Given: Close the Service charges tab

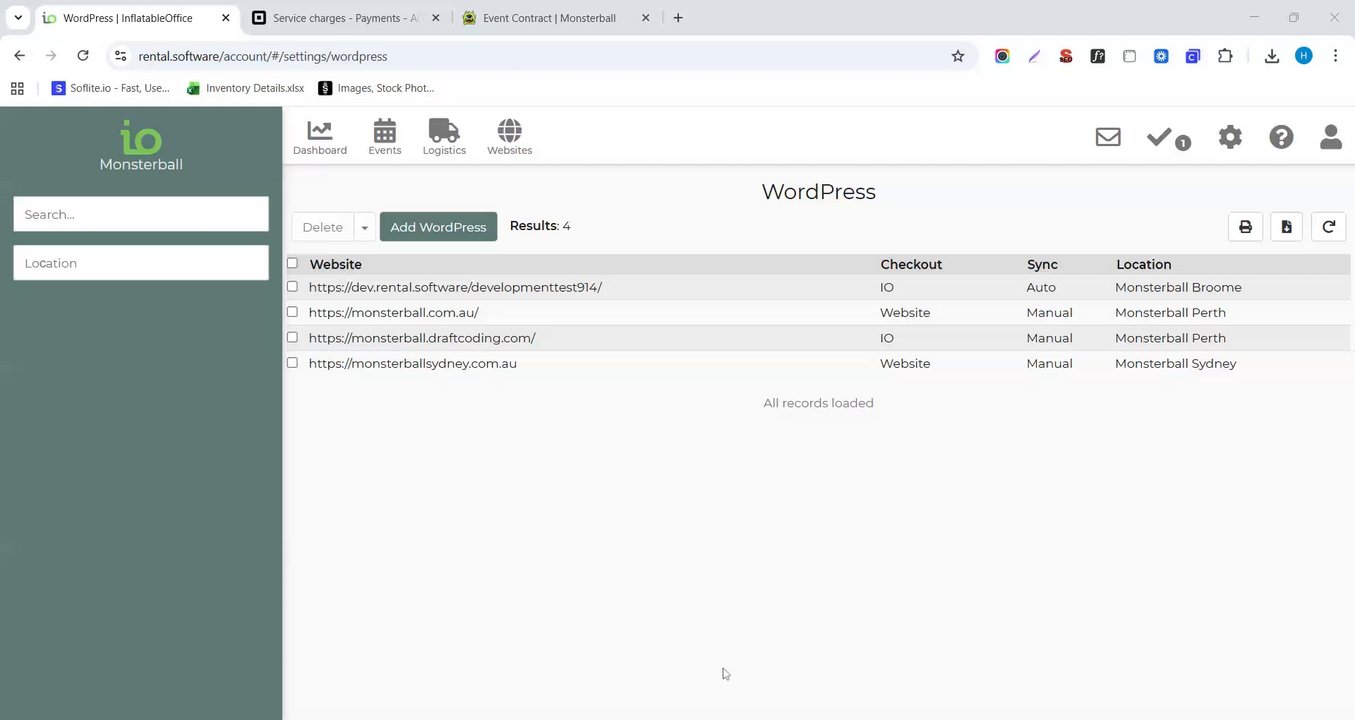Looking at the screenshot, I should point(435,18).
